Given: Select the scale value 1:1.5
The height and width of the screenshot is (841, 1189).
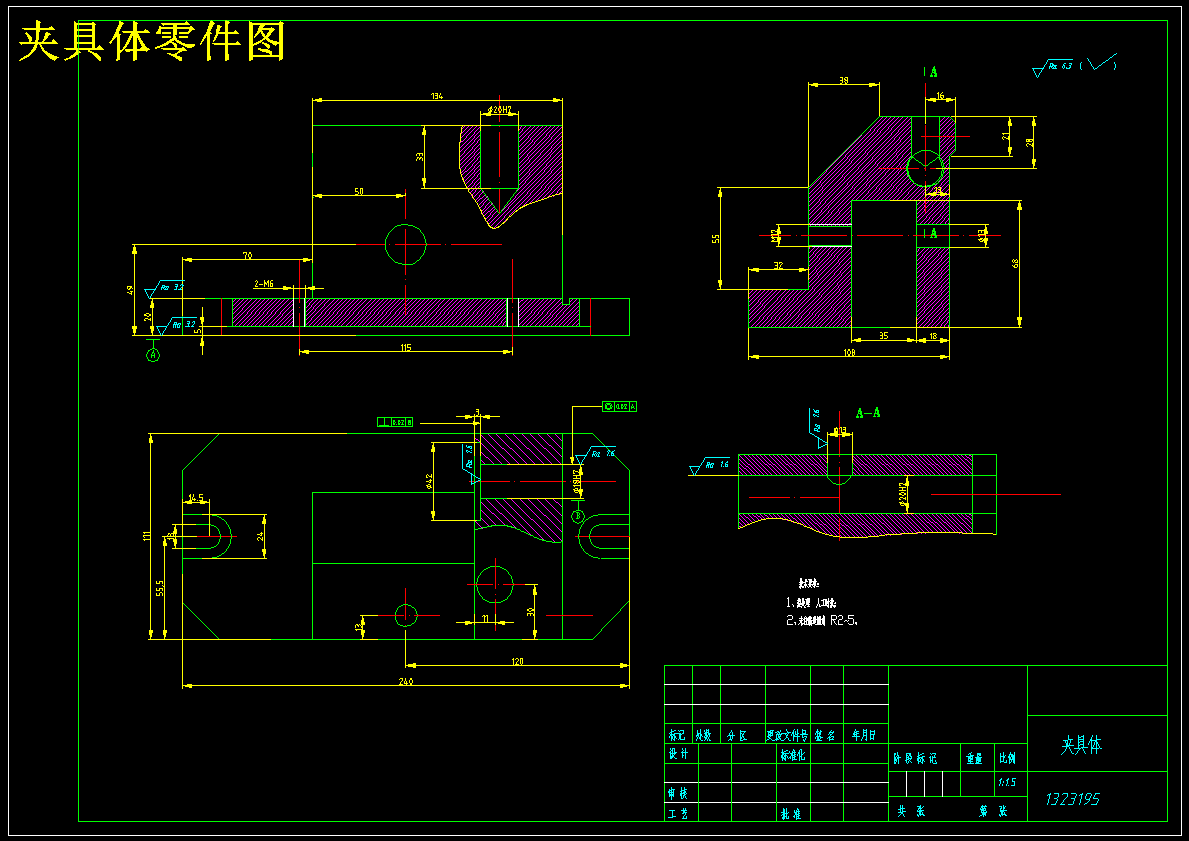Looking at the screenshot, I should tap(1007, 783).
